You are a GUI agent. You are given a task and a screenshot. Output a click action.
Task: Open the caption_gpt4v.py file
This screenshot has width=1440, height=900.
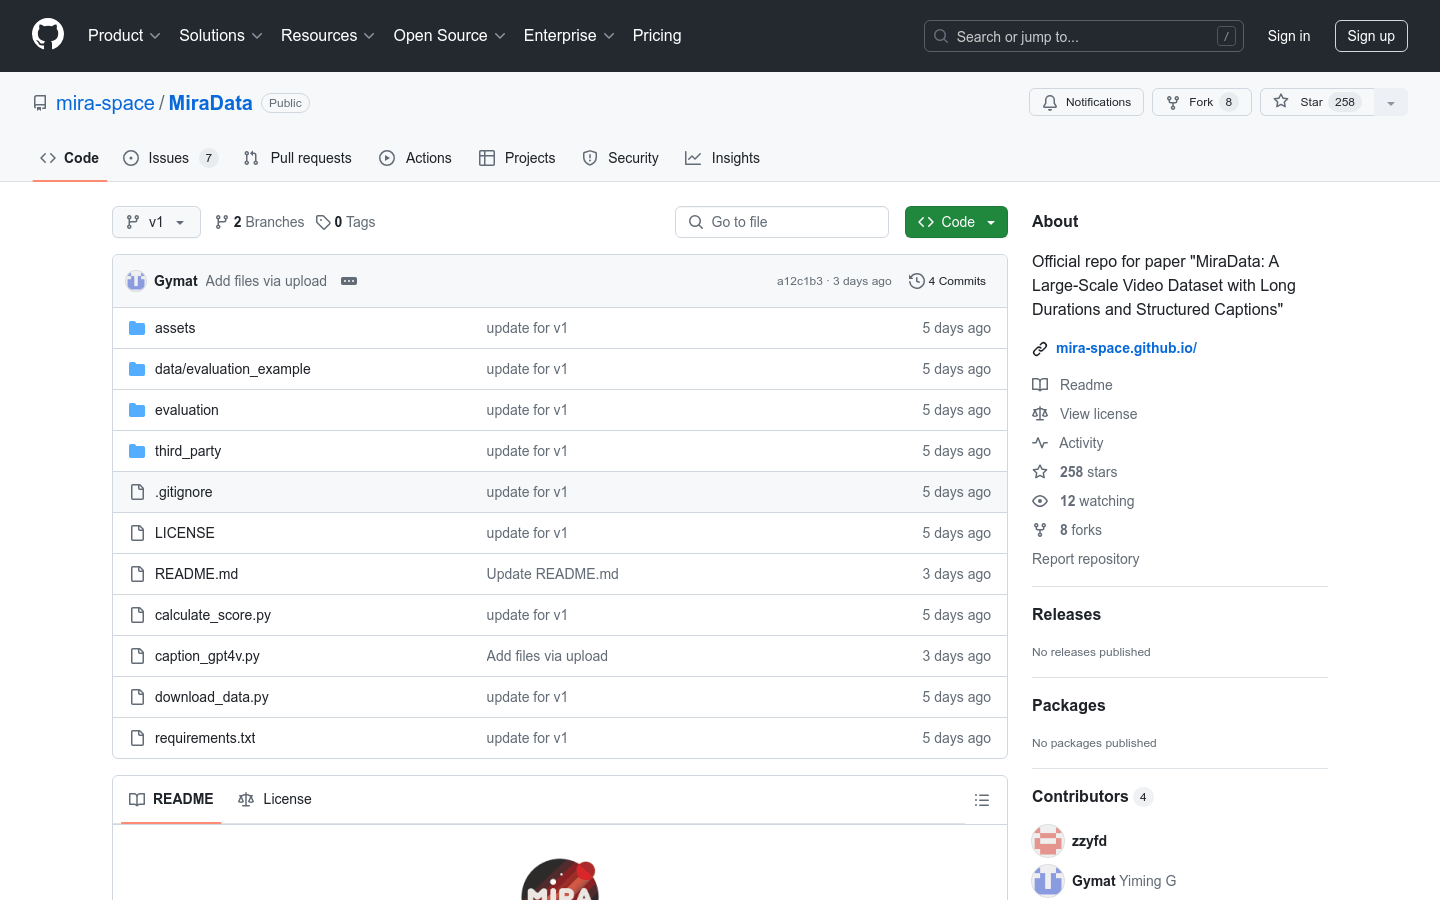coord(207,656)
